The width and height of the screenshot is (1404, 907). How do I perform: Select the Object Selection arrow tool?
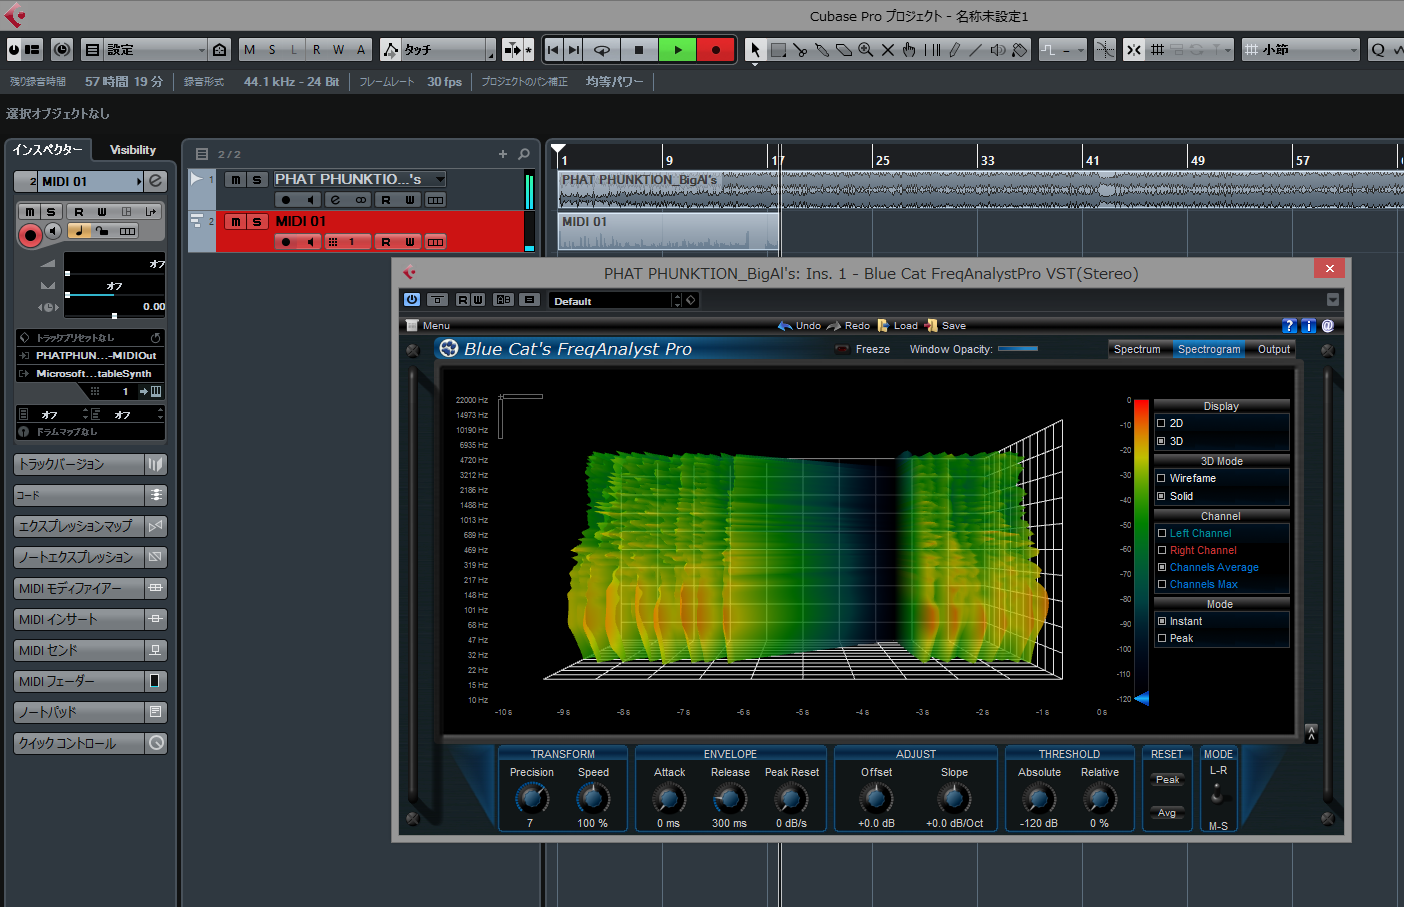pos(755,49)
